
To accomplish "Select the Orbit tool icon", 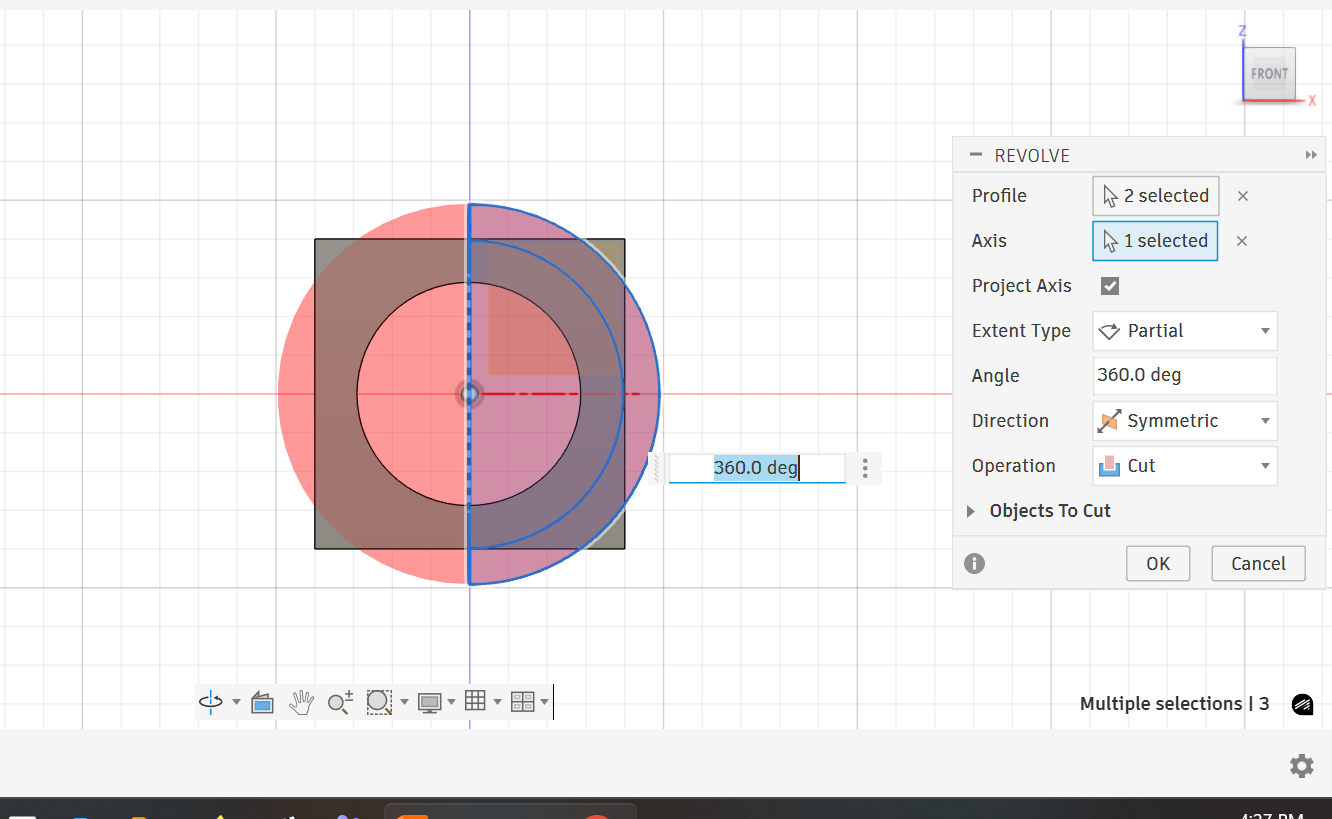I will pos(211,702).
